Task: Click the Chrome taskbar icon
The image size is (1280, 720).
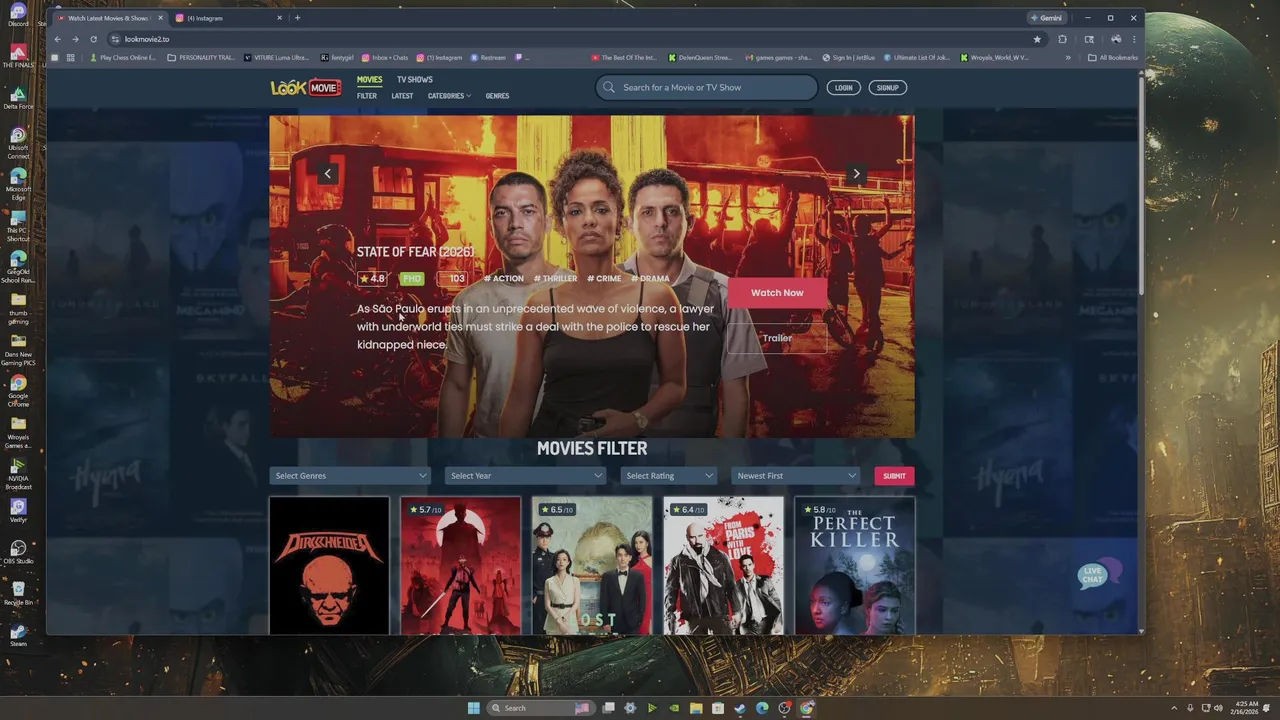Action: coord(806,708)
